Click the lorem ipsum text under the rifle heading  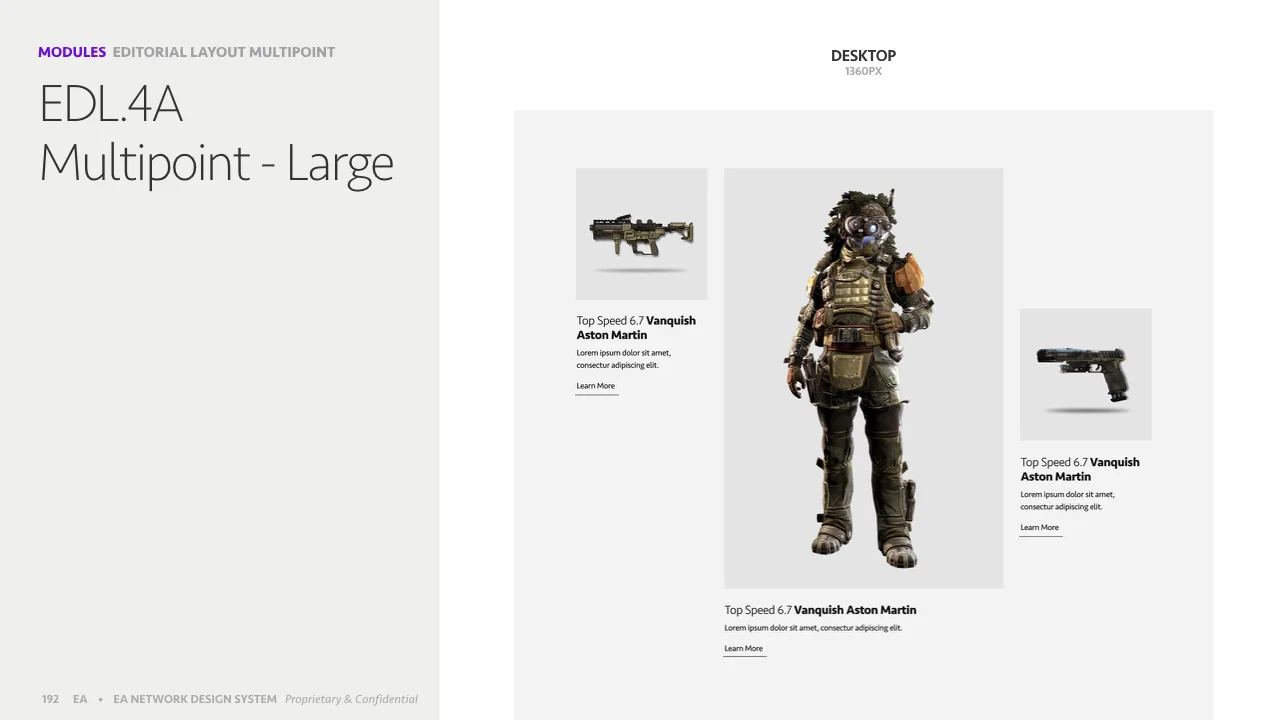pos(624,359)
